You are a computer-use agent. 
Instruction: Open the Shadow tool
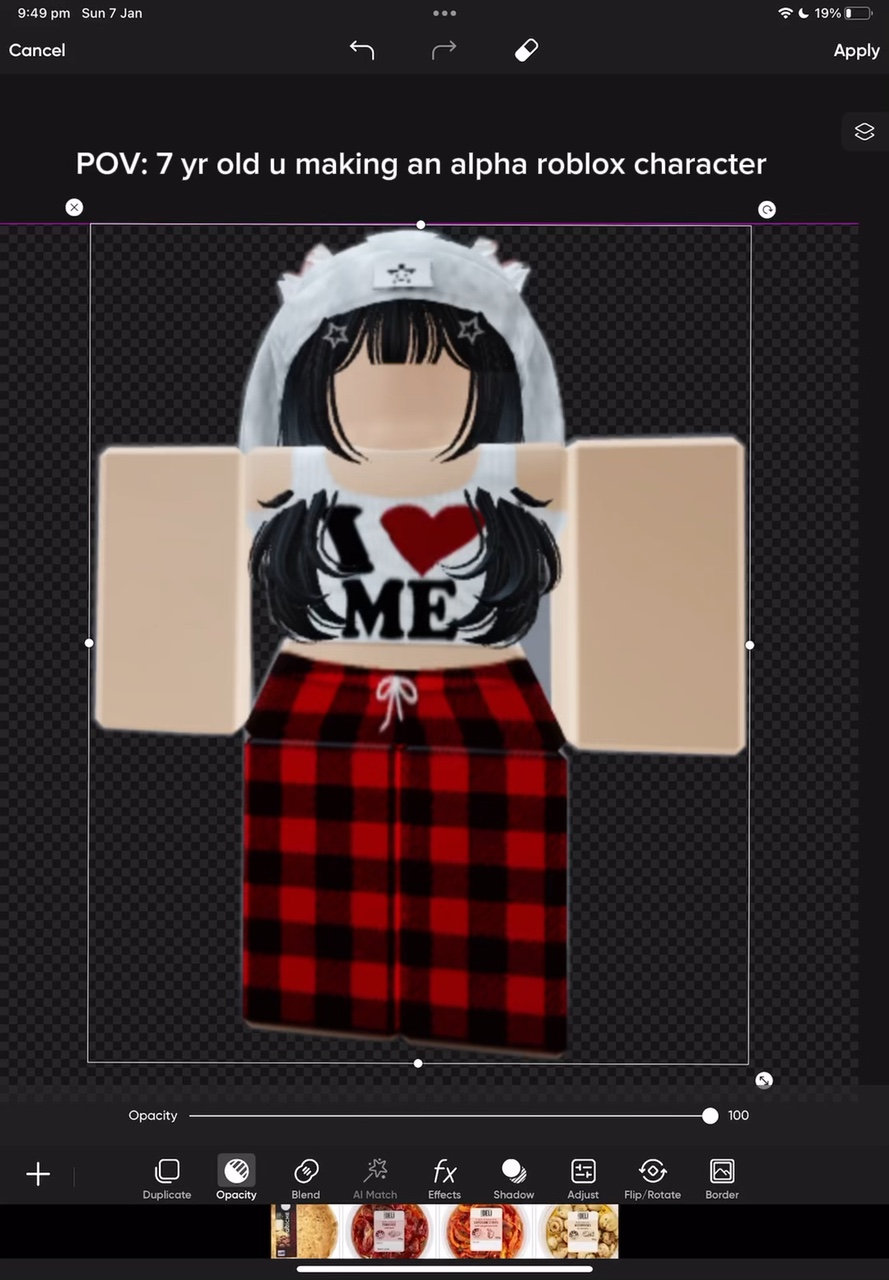pos(513,1178)
